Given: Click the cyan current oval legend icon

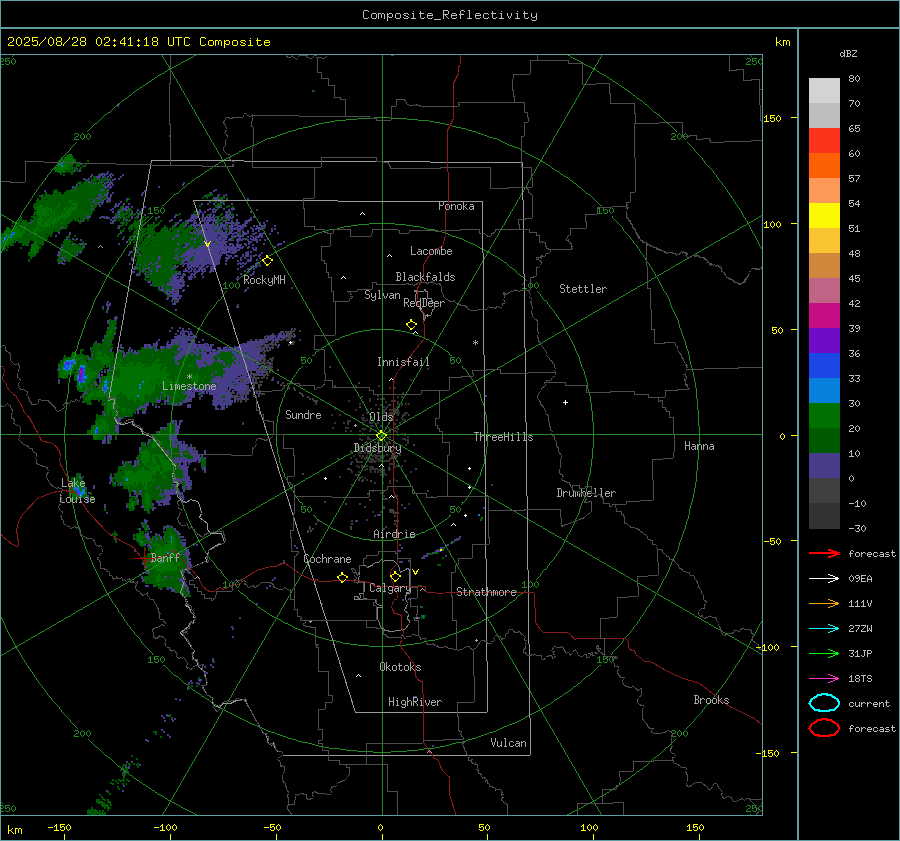Looking at the screenshot, I should point(824,703).
